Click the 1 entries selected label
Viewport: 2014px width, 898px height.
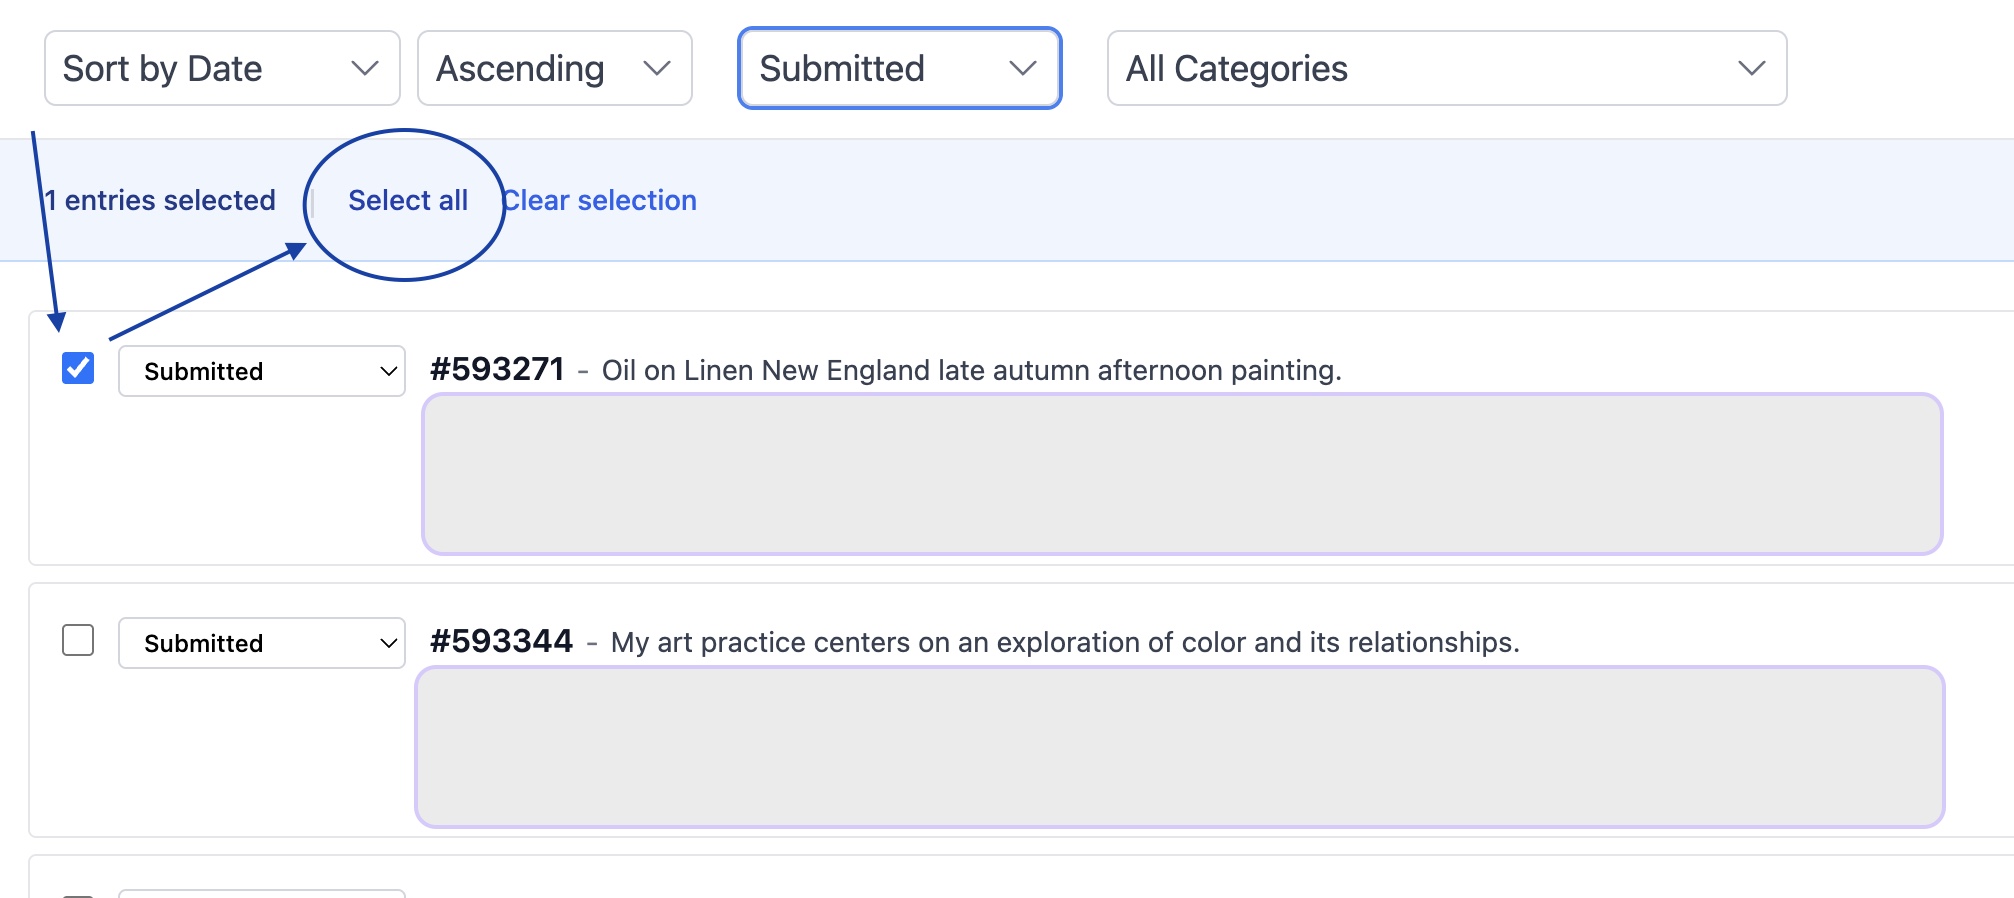[x=161, y=200]
